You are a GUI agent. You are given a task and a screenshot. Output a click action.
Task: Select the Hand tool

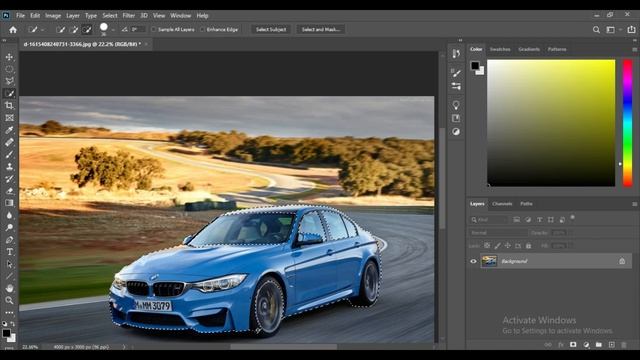coord(9,288)
